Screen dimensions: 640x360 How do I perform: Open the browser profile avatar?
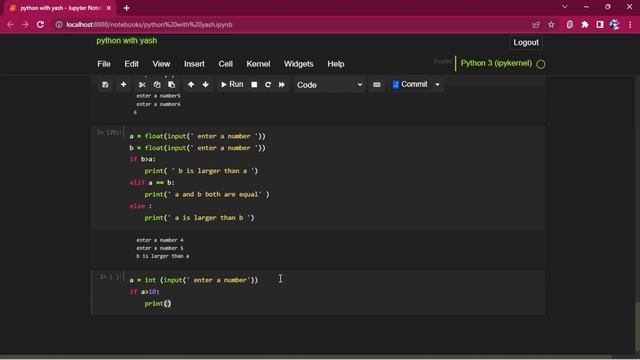pyautogui.click(x=615, y=24)
